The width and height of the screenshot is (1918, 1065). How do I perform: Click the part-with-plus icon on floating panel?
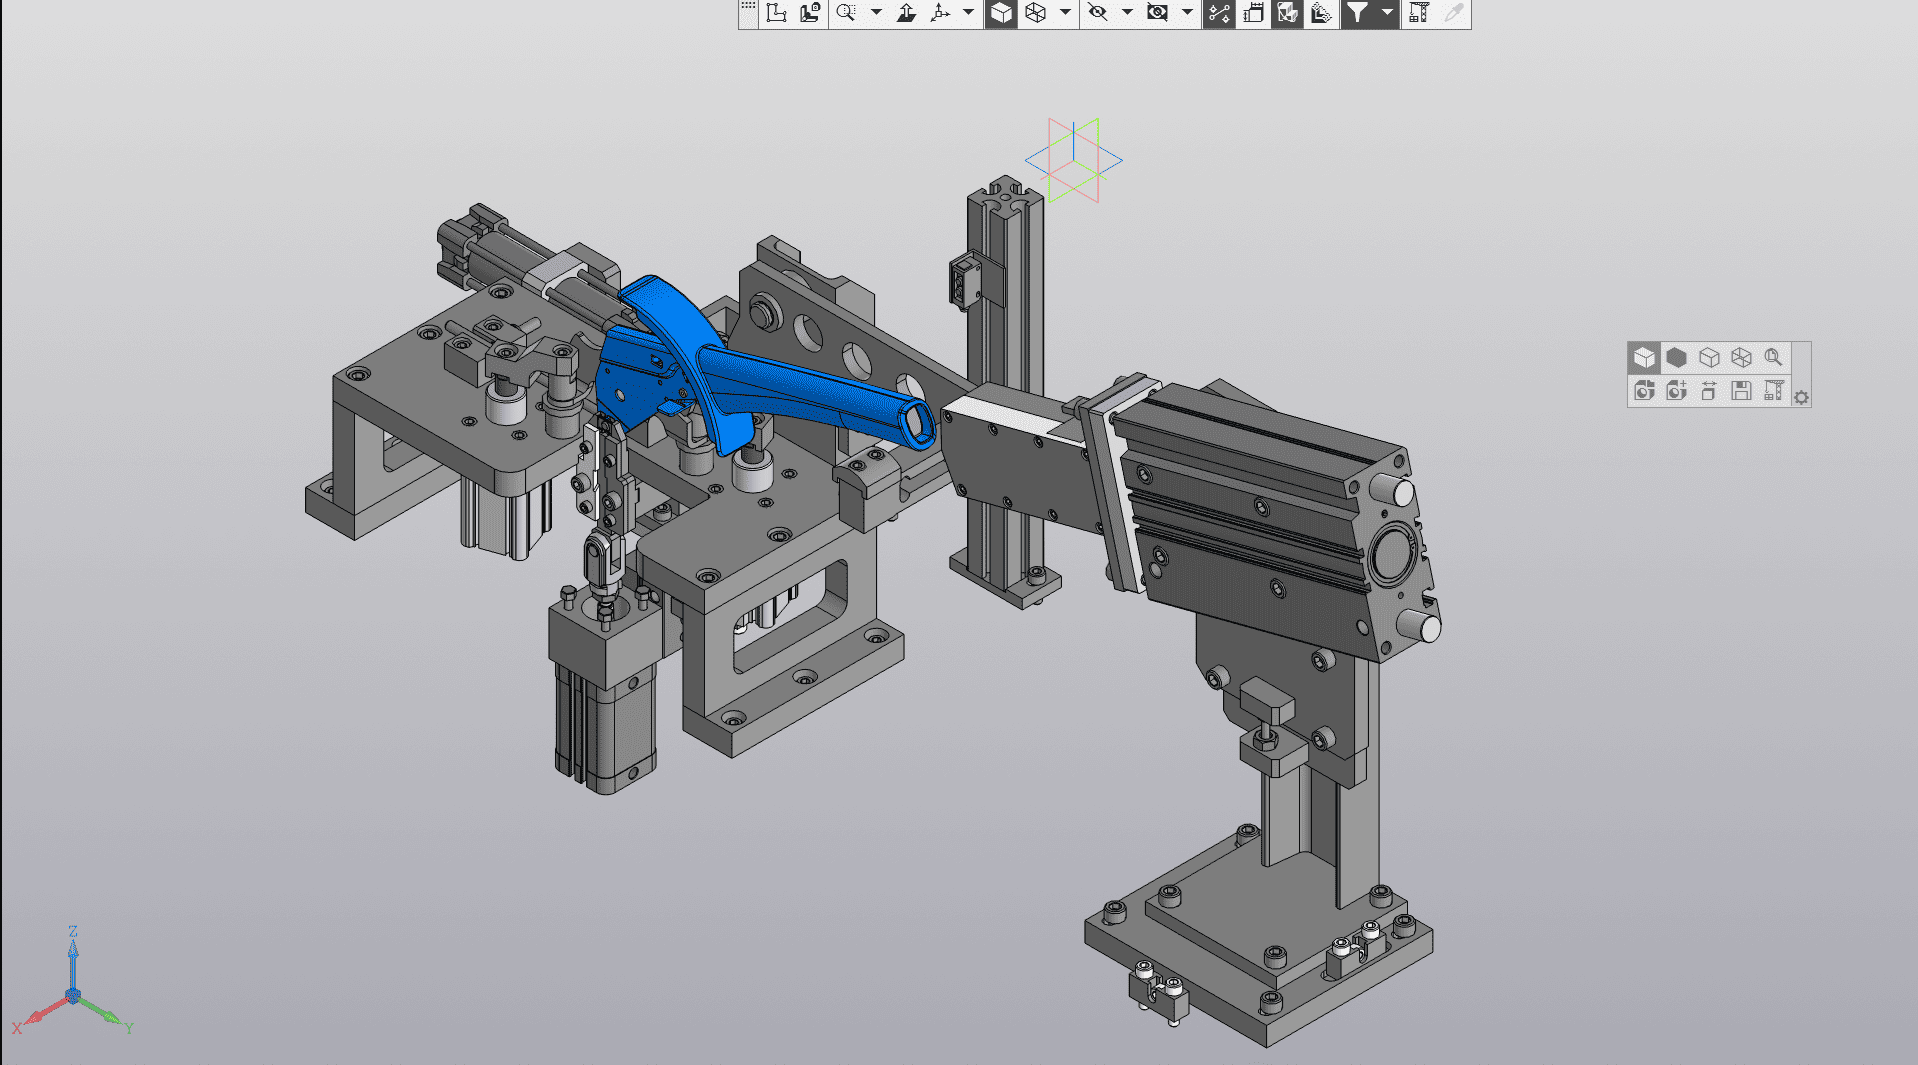point(1677,391)
